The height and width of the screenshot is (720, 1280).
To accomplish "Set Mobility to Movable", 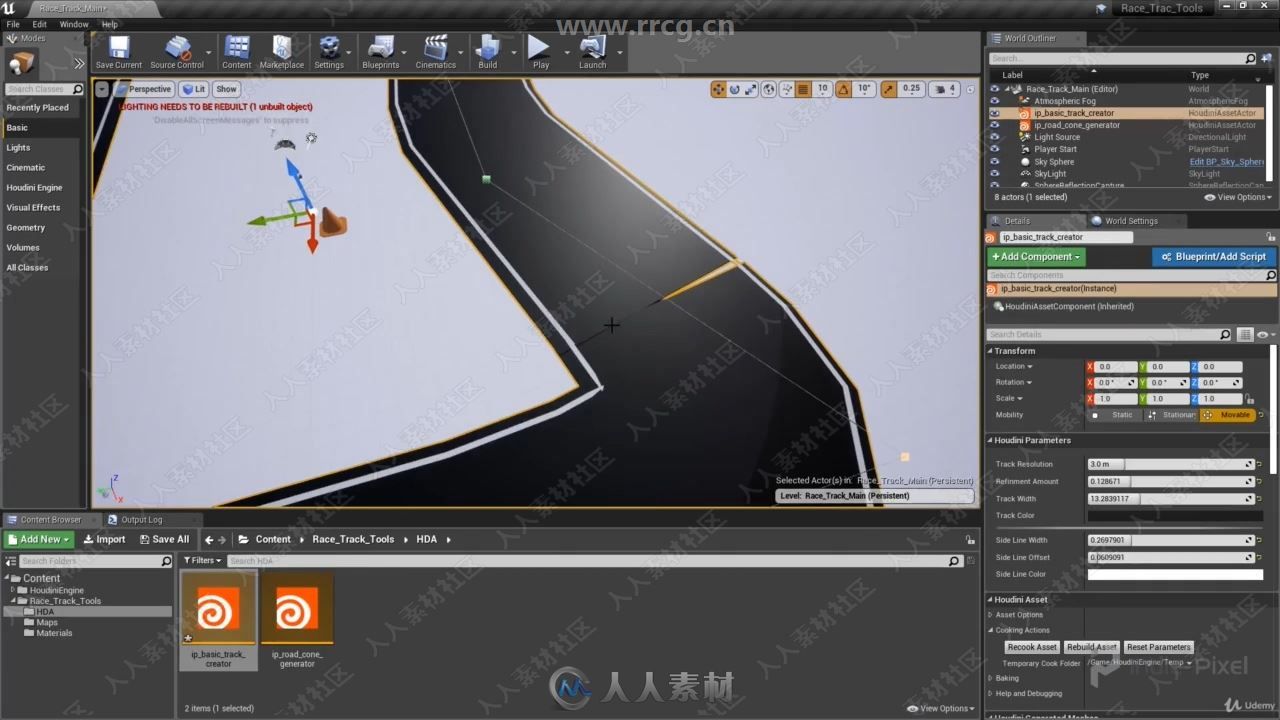I will point(1227,415).
